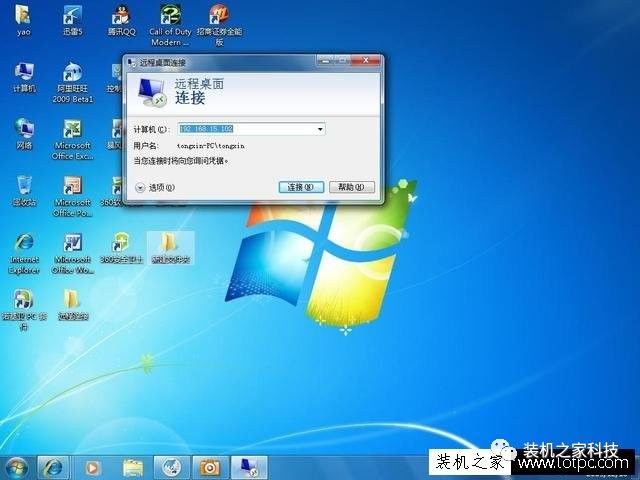
Task: Switch to the Remote Desktop taskbar button
Action: (x=249, y=468)
